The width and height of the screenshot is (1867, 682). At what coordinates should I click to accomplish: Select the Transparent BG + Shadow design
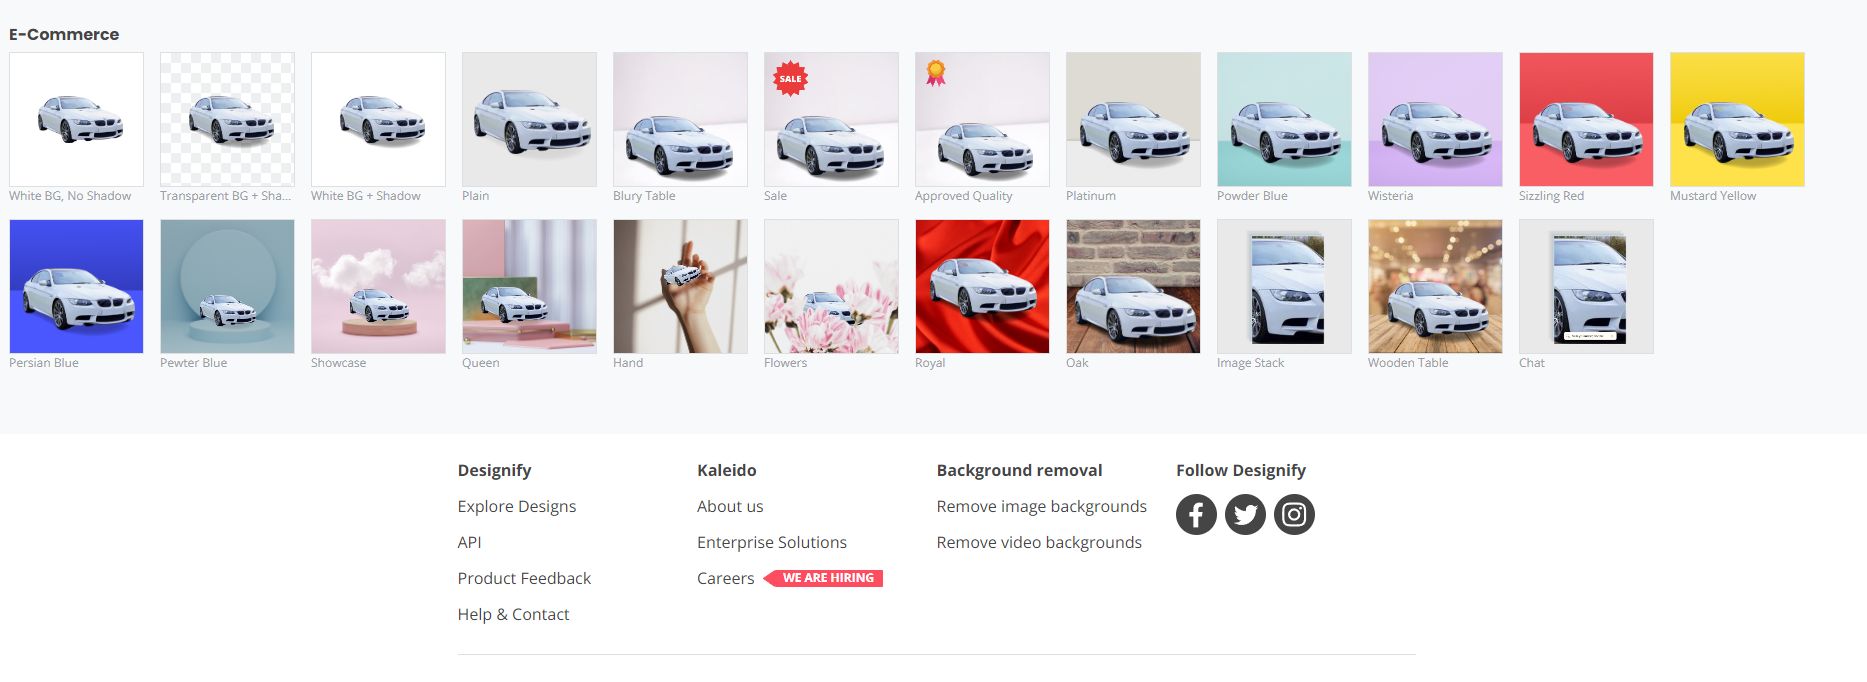(x=227, y=119)
